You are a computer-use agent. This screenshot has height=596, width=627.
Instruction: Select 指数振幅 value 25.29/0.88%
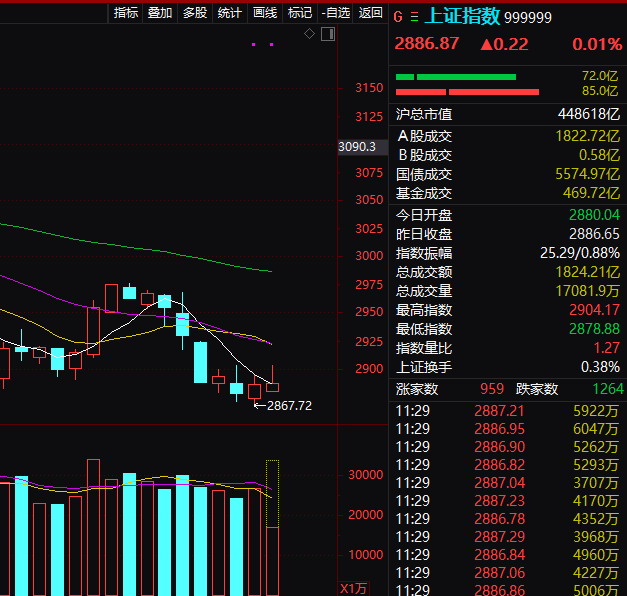click(580, 253)
